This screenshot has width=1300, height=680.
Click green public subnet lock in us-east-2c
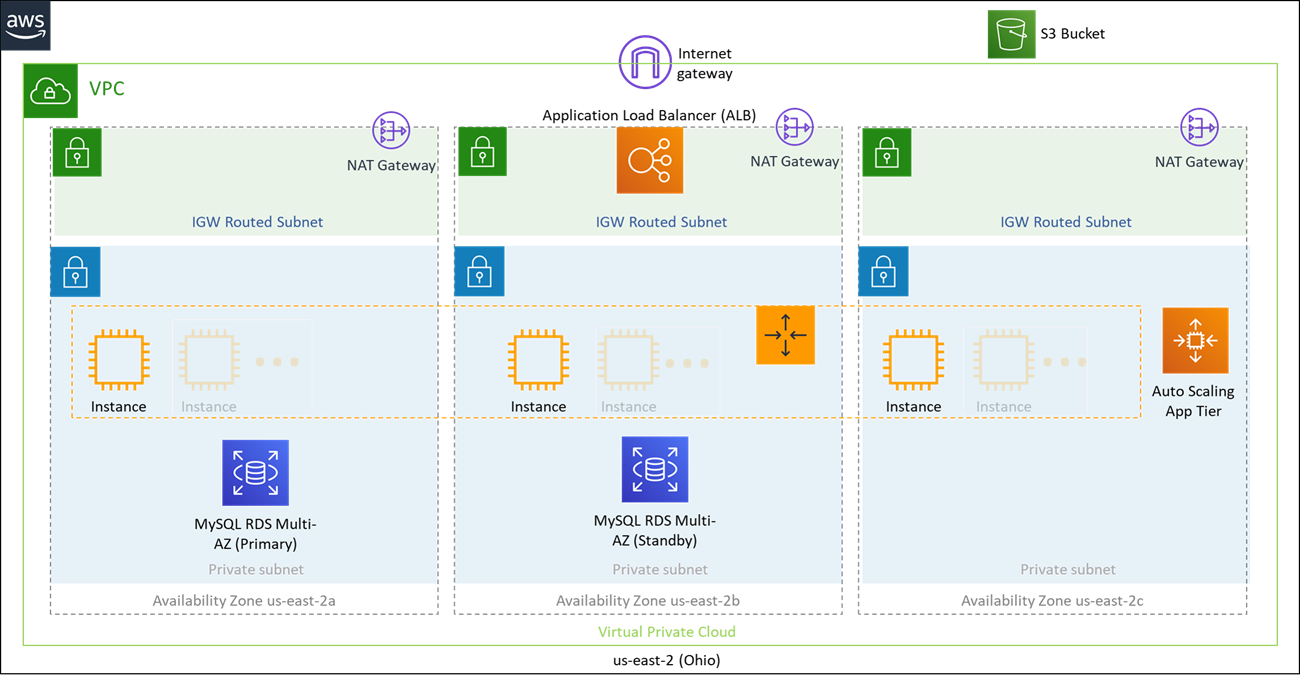[886, 153]
